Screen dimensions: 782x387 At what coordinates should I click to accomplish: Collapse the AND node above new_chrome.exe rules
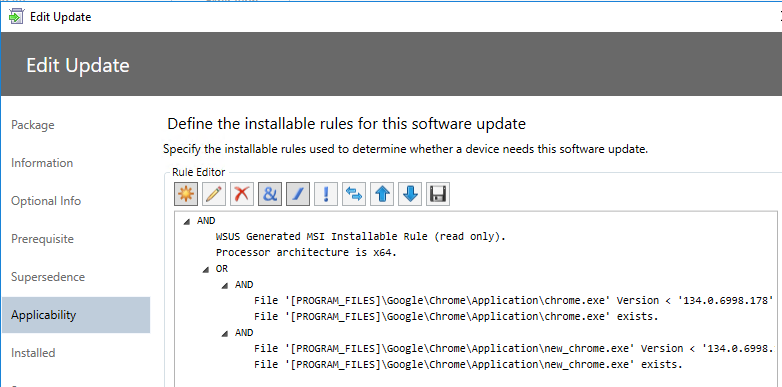[x=225, y=334]
